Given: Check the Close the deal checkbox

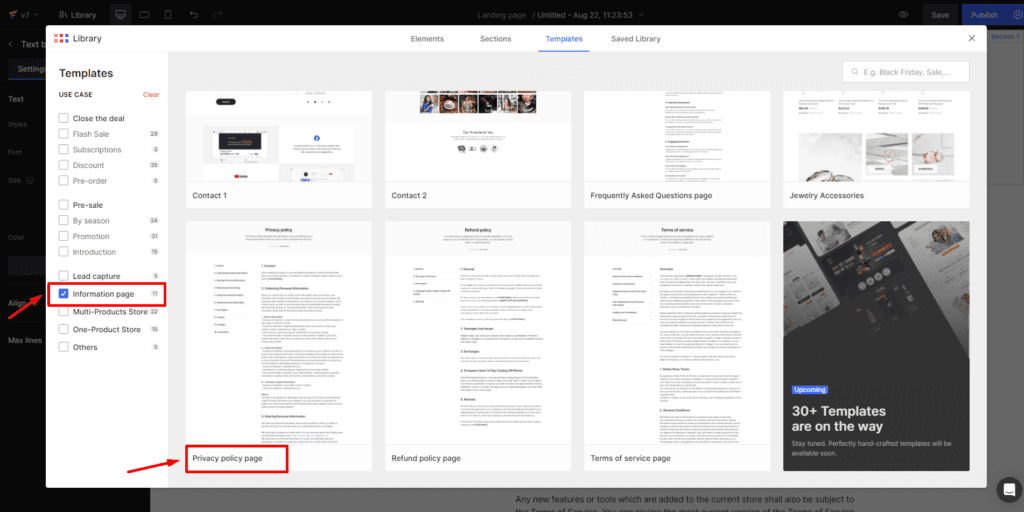Looking at the screenshot, I should click(x=63, y=118).
